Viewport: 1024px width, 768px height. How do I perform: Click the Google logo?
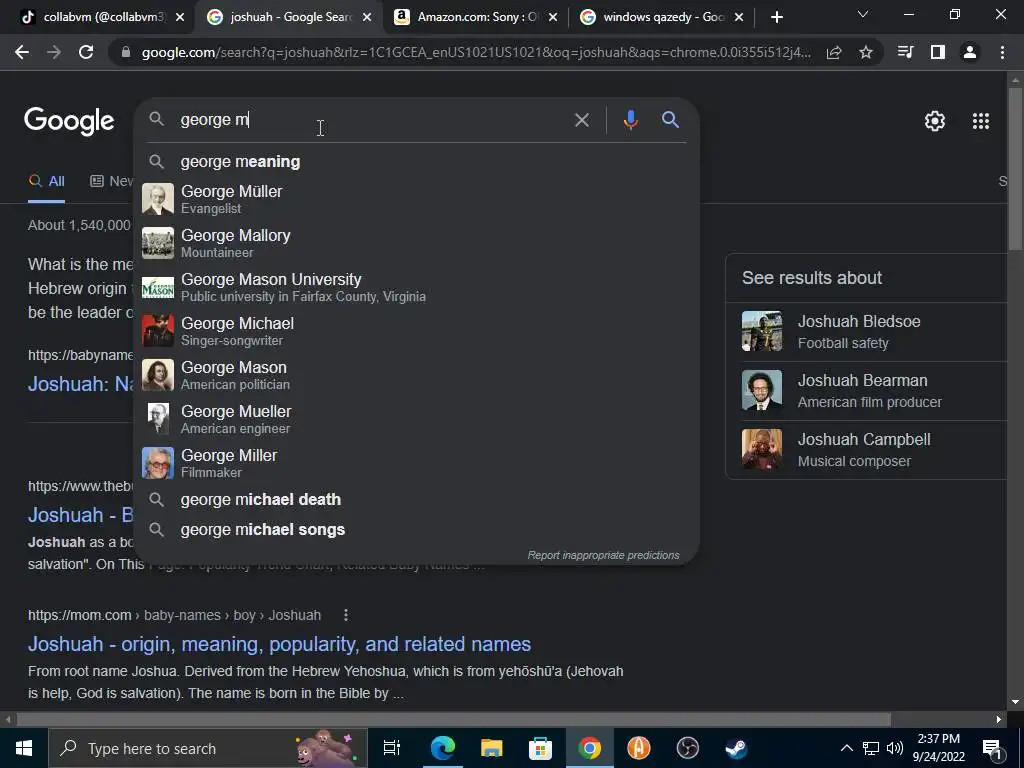[69, 121]
